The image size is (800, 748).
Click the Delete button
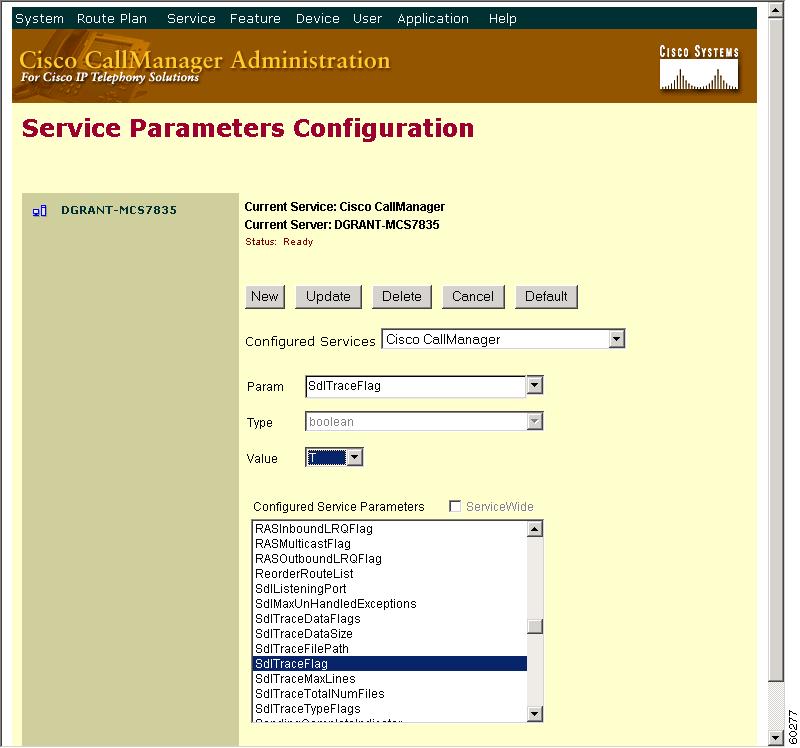402,297
